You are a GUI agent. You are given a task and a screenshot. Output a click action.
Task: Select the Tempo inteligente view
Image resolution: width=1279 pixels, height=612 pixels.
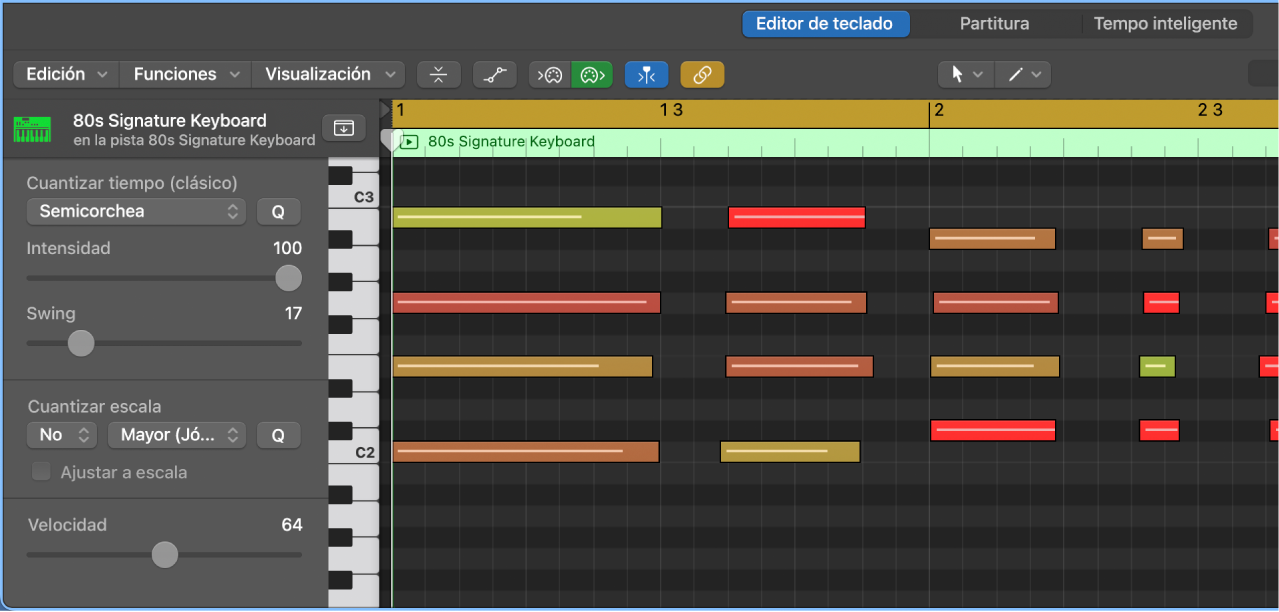pos(1166,23)
